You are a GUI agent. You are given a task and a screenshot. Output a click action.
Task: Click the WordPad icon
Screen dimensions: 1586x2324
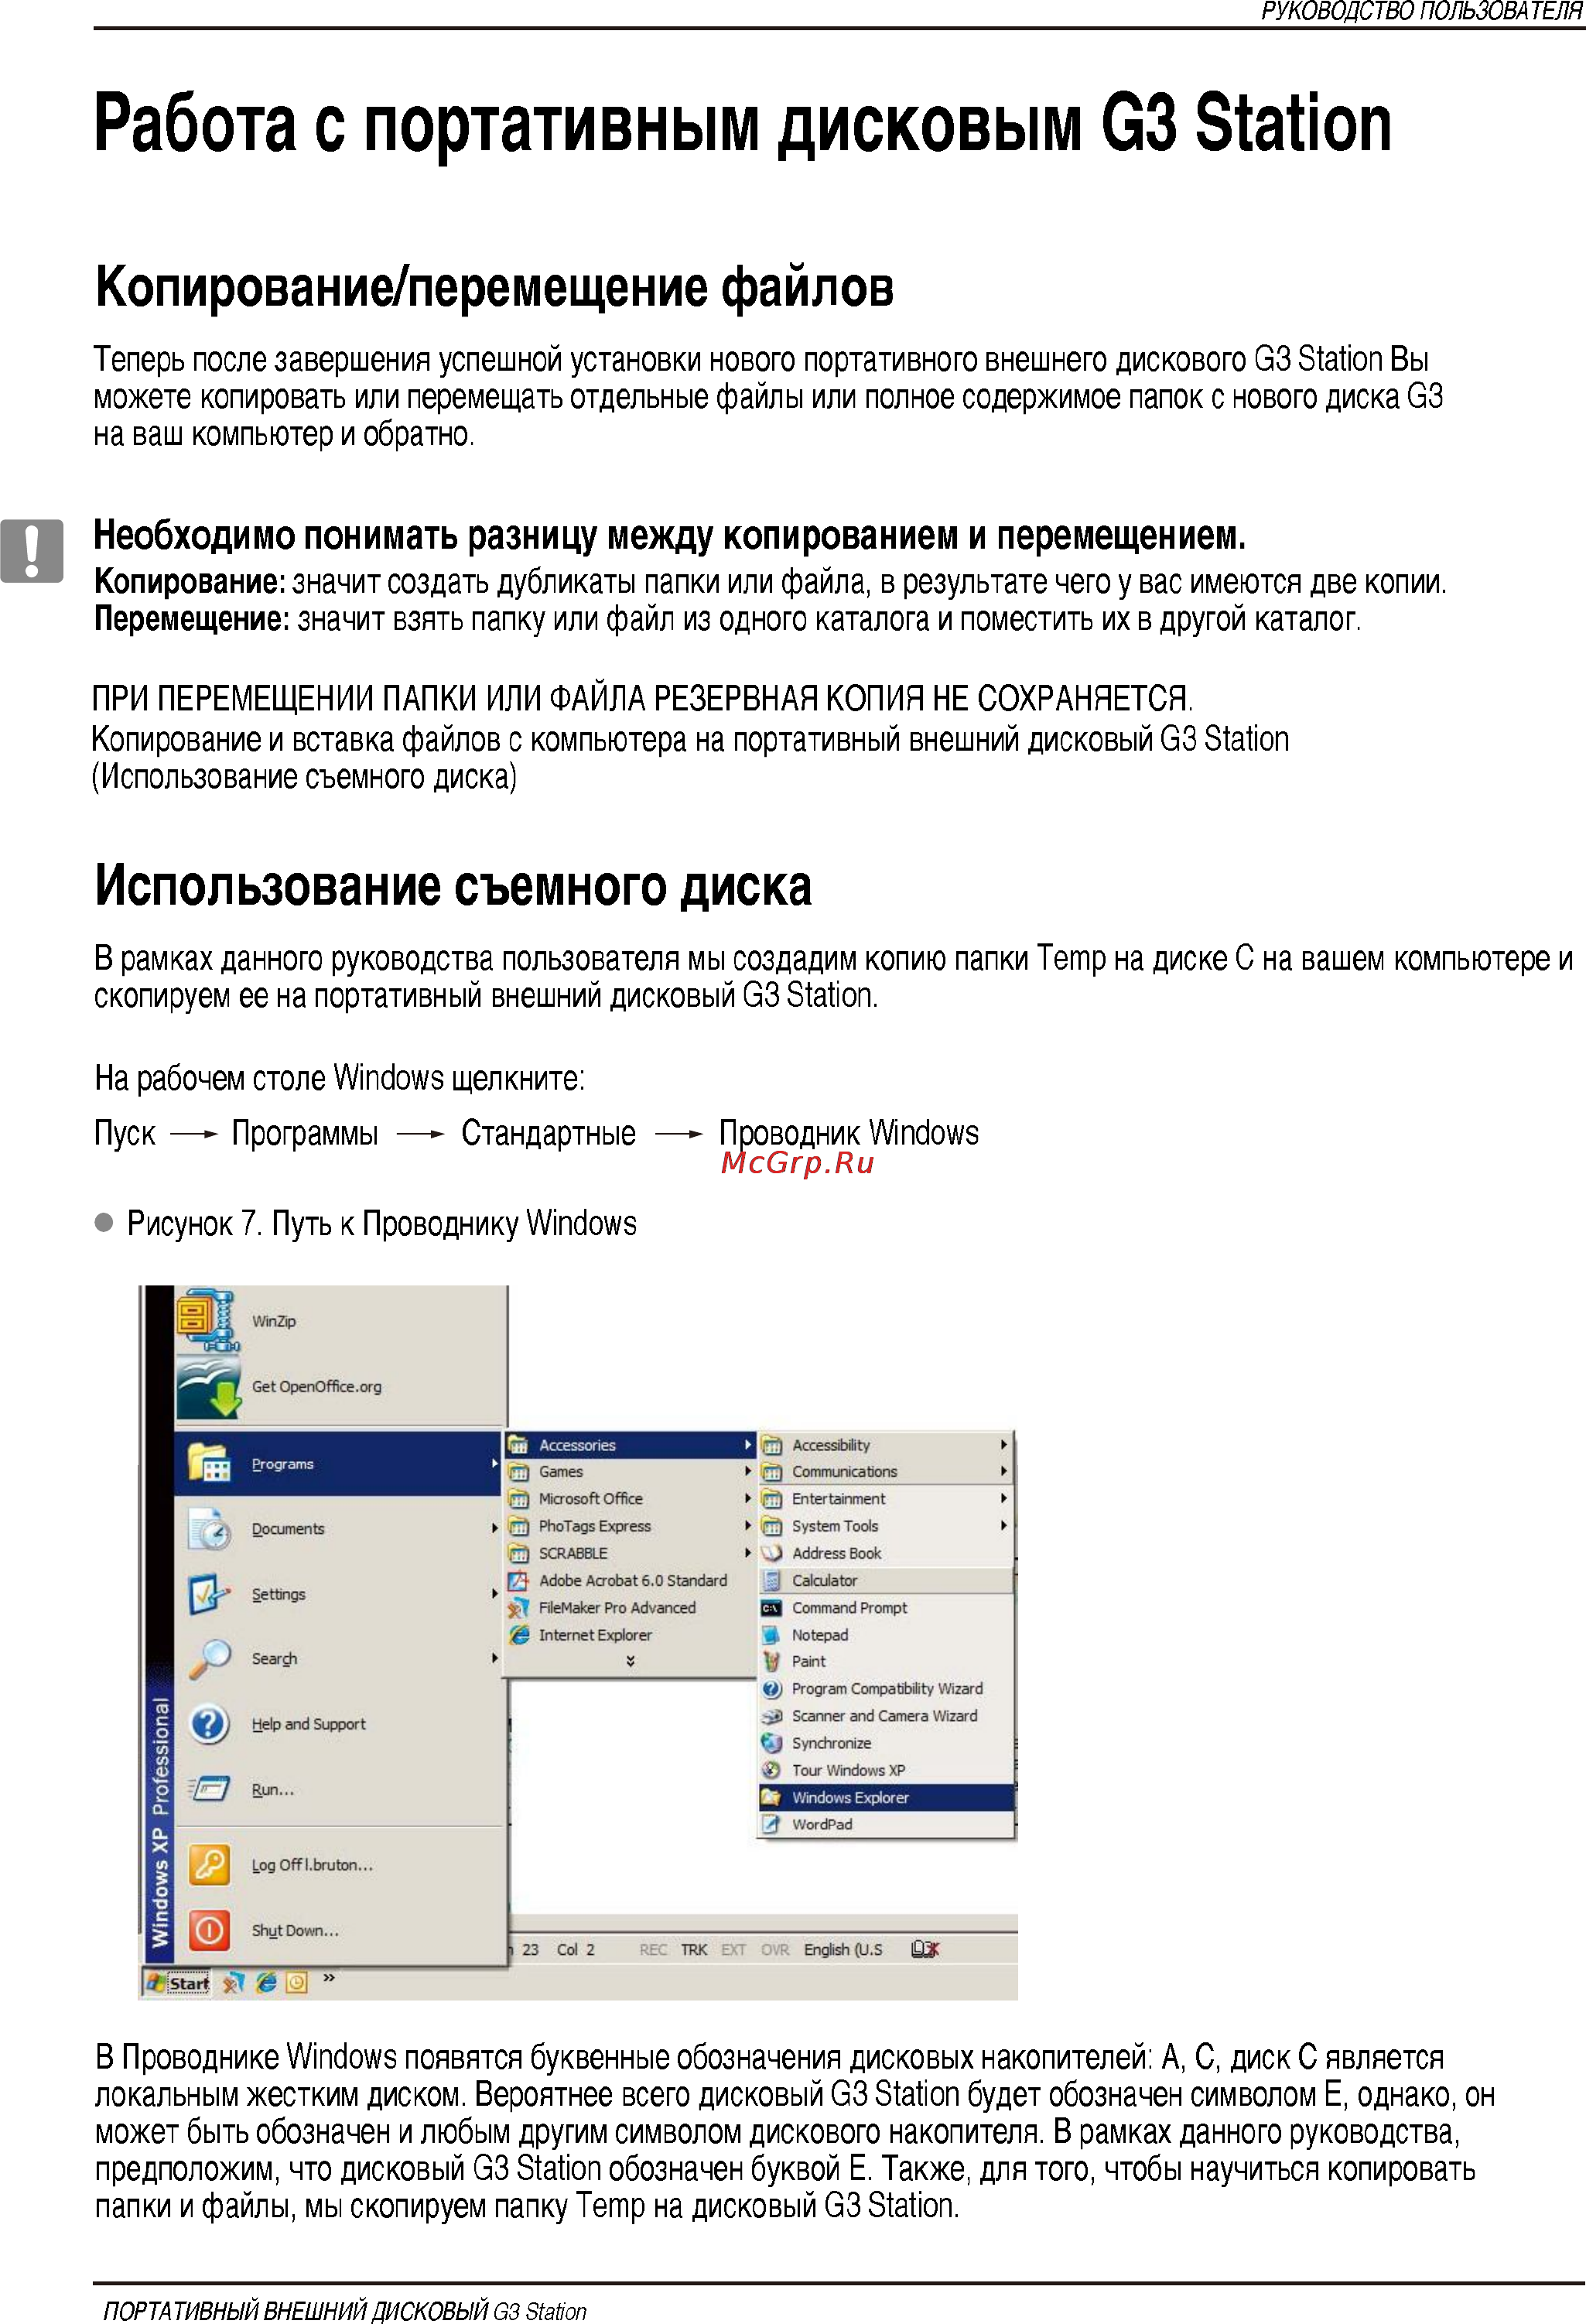771,1824
